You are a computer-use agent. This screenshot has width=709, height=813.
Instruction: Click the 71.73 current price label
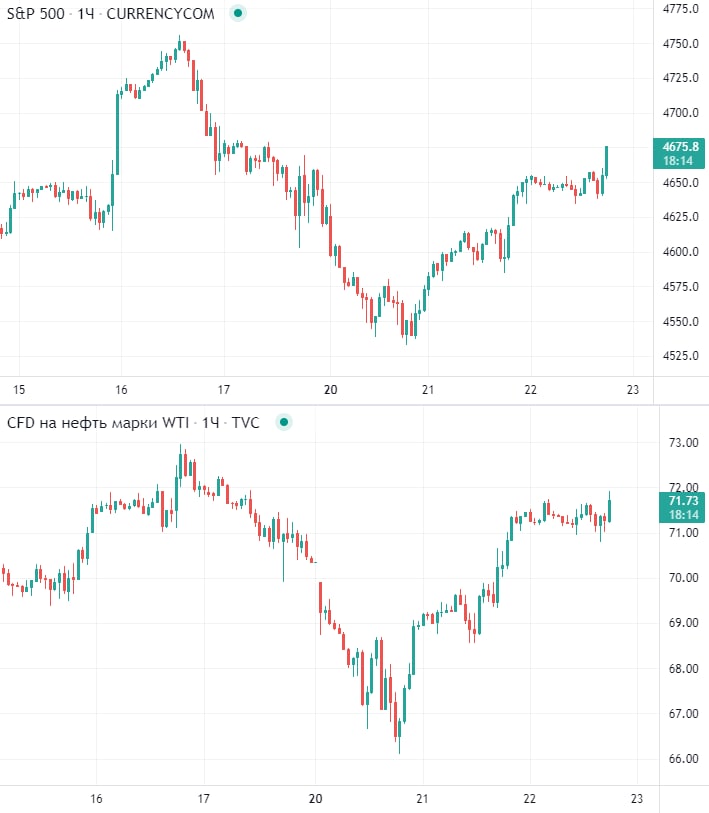(680, 499)
